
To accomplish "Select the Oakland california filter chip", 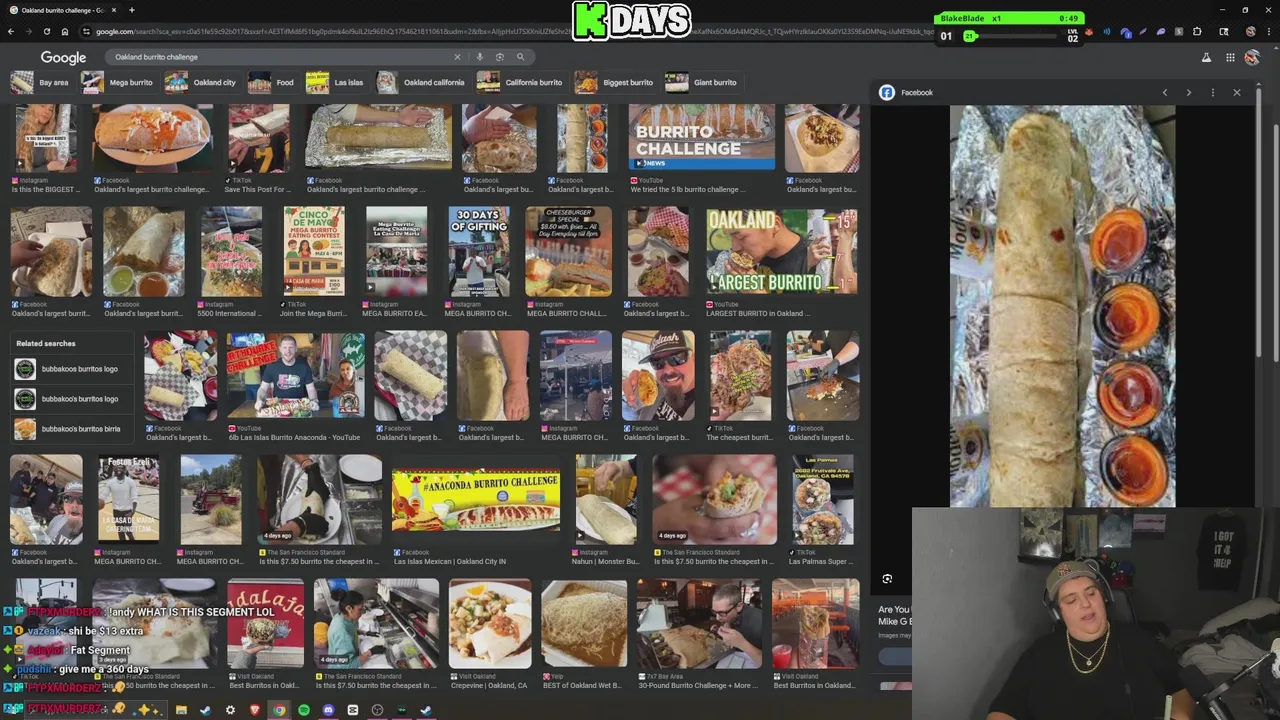I will (x=421, y=82).
